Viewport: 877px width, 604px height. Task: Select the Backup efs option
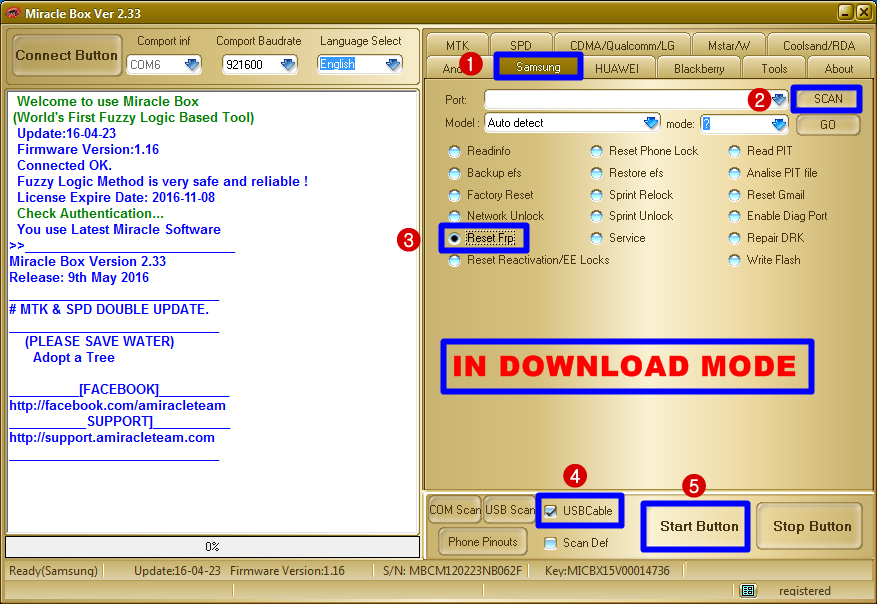click(x=455, y=173)
